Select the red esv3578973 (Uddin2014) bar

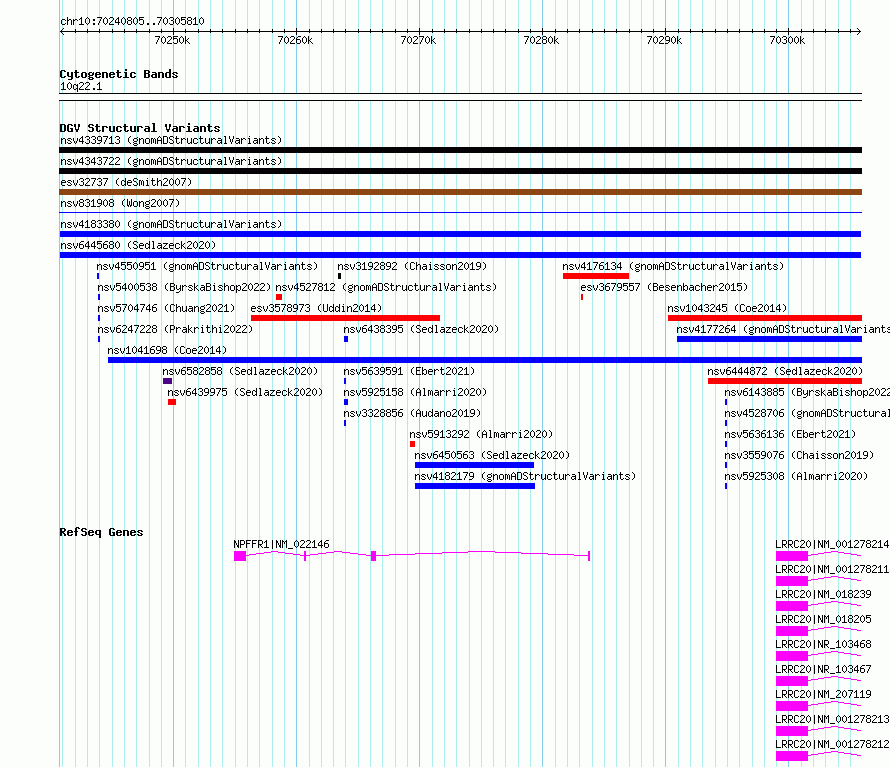345,318
